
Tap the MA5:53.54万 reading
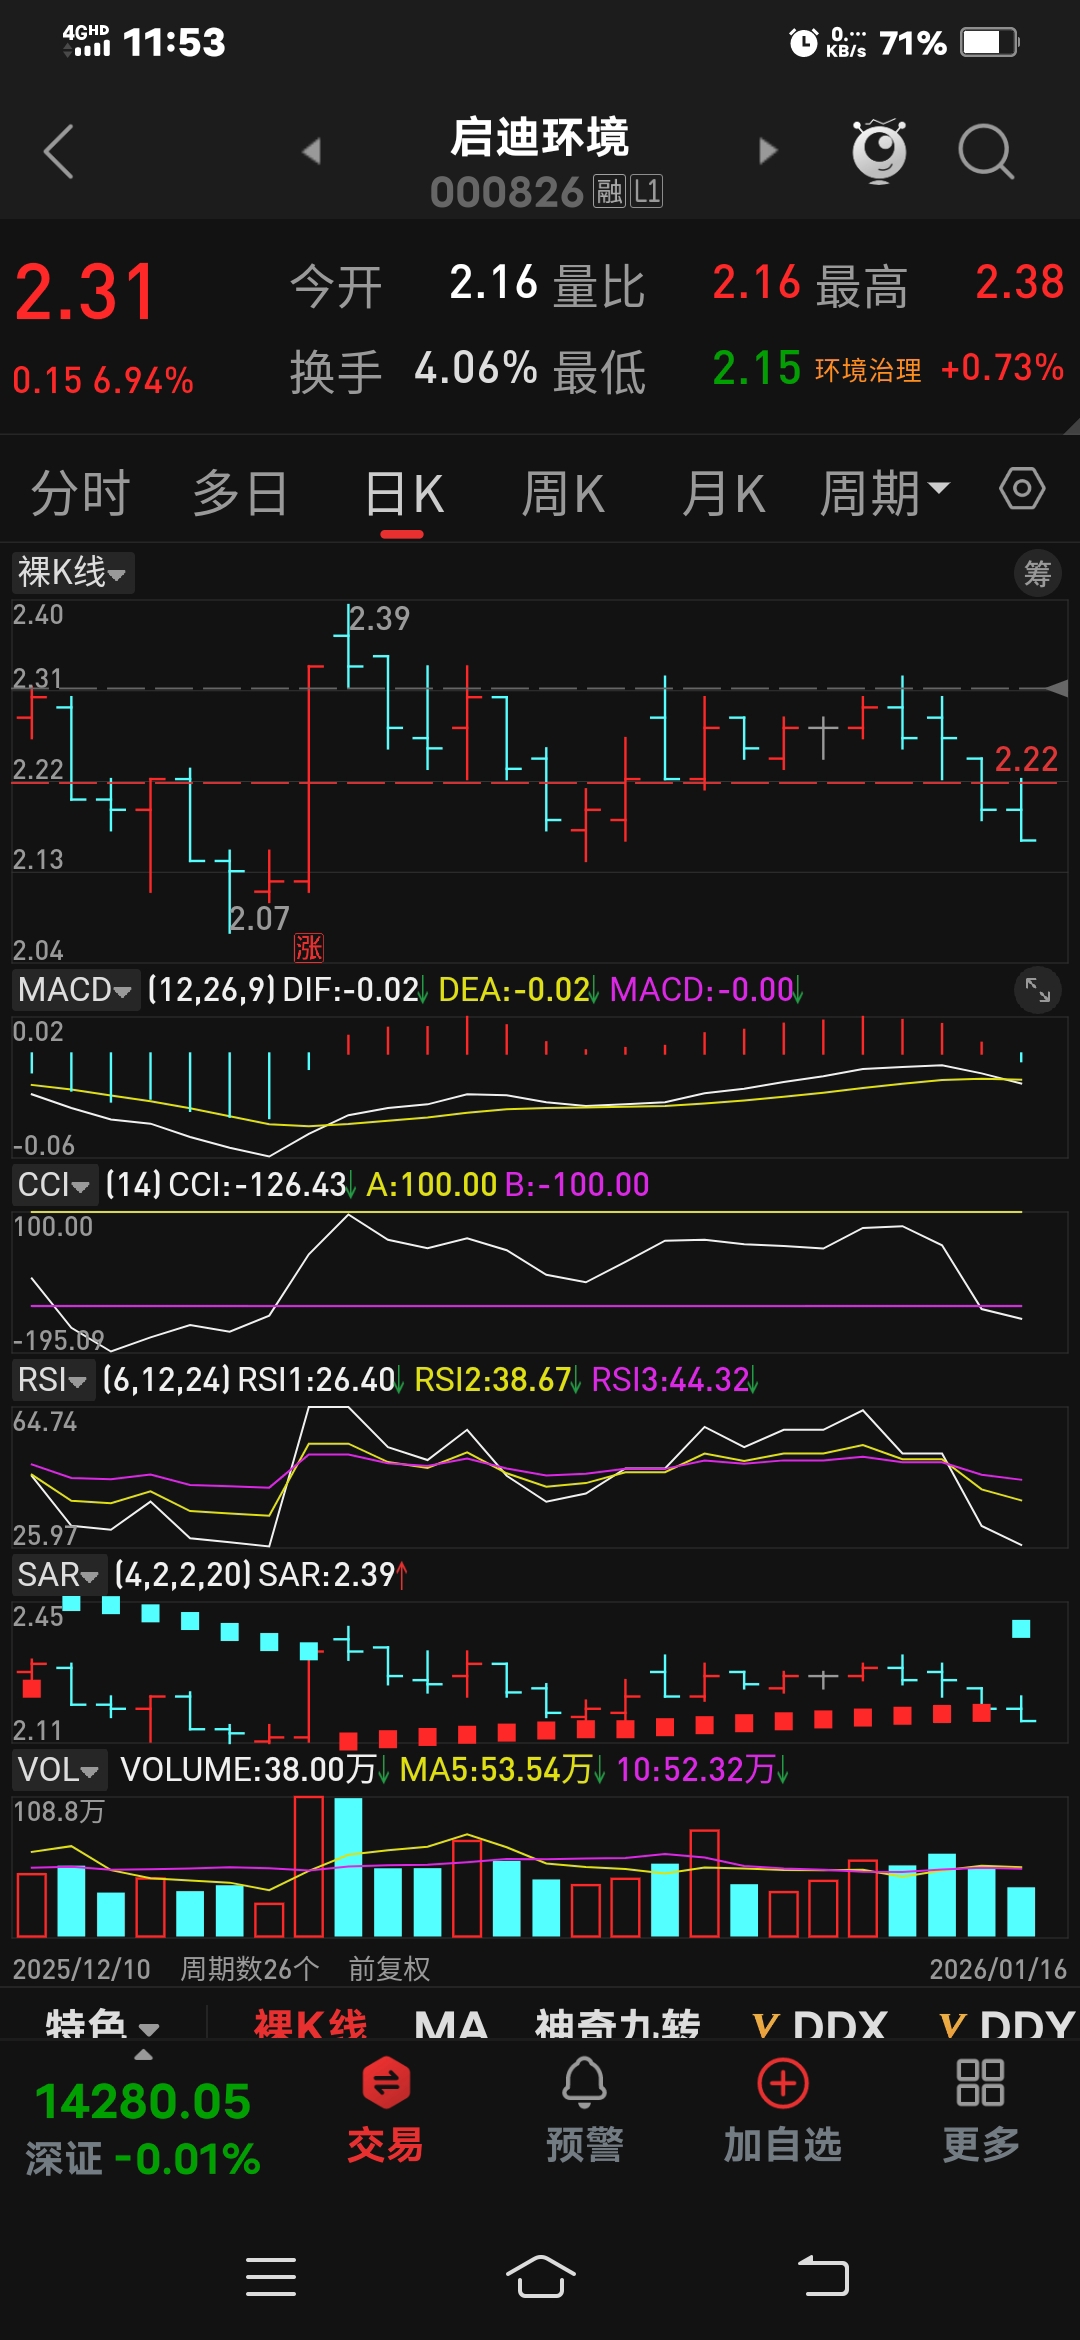pyautogui.click(x=496, y=1770)
